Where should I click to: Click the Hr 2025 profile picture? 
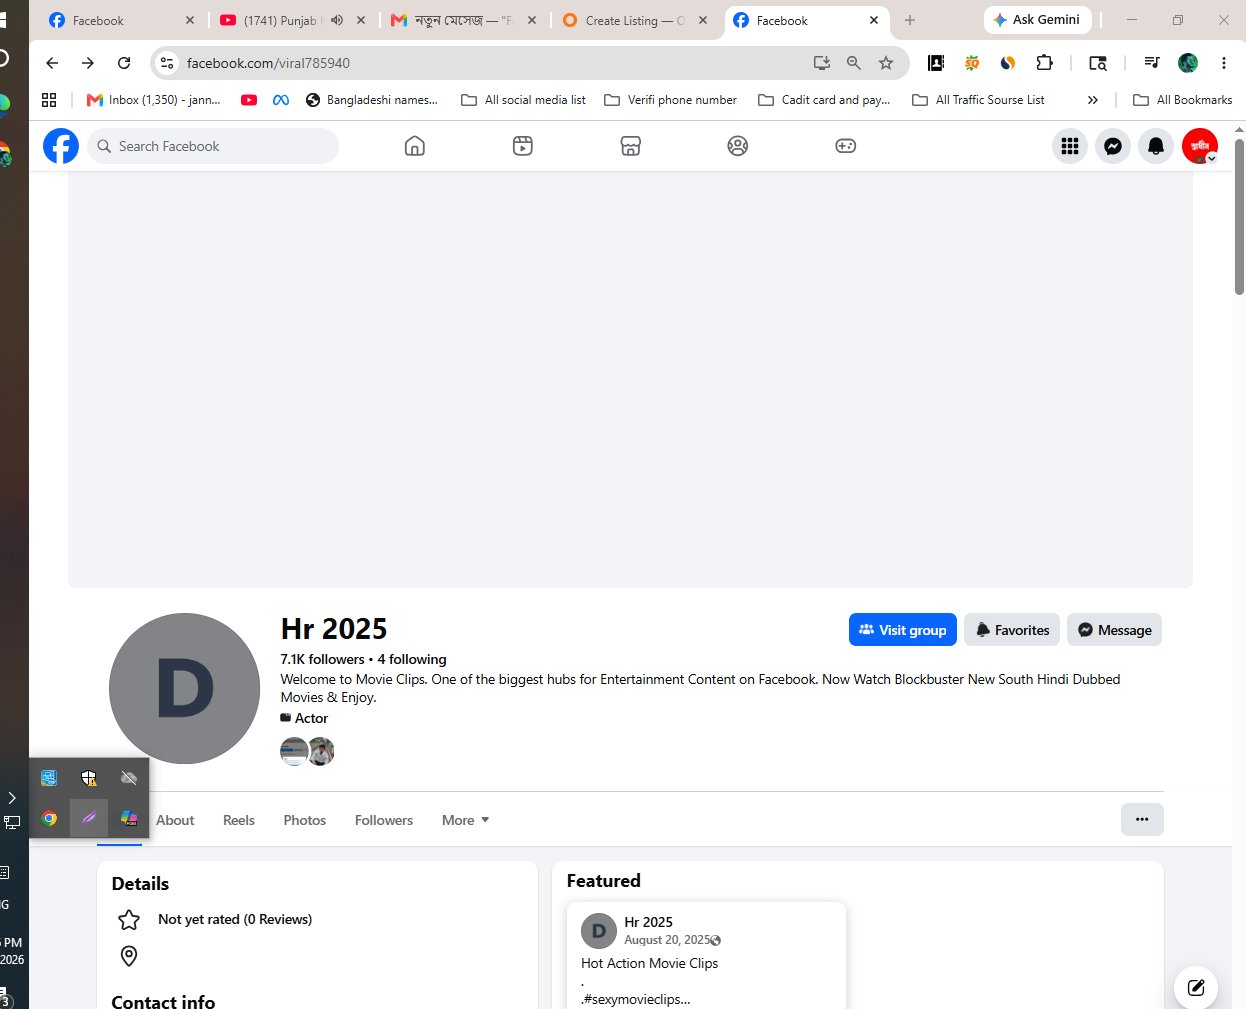[x=185, y=688]
